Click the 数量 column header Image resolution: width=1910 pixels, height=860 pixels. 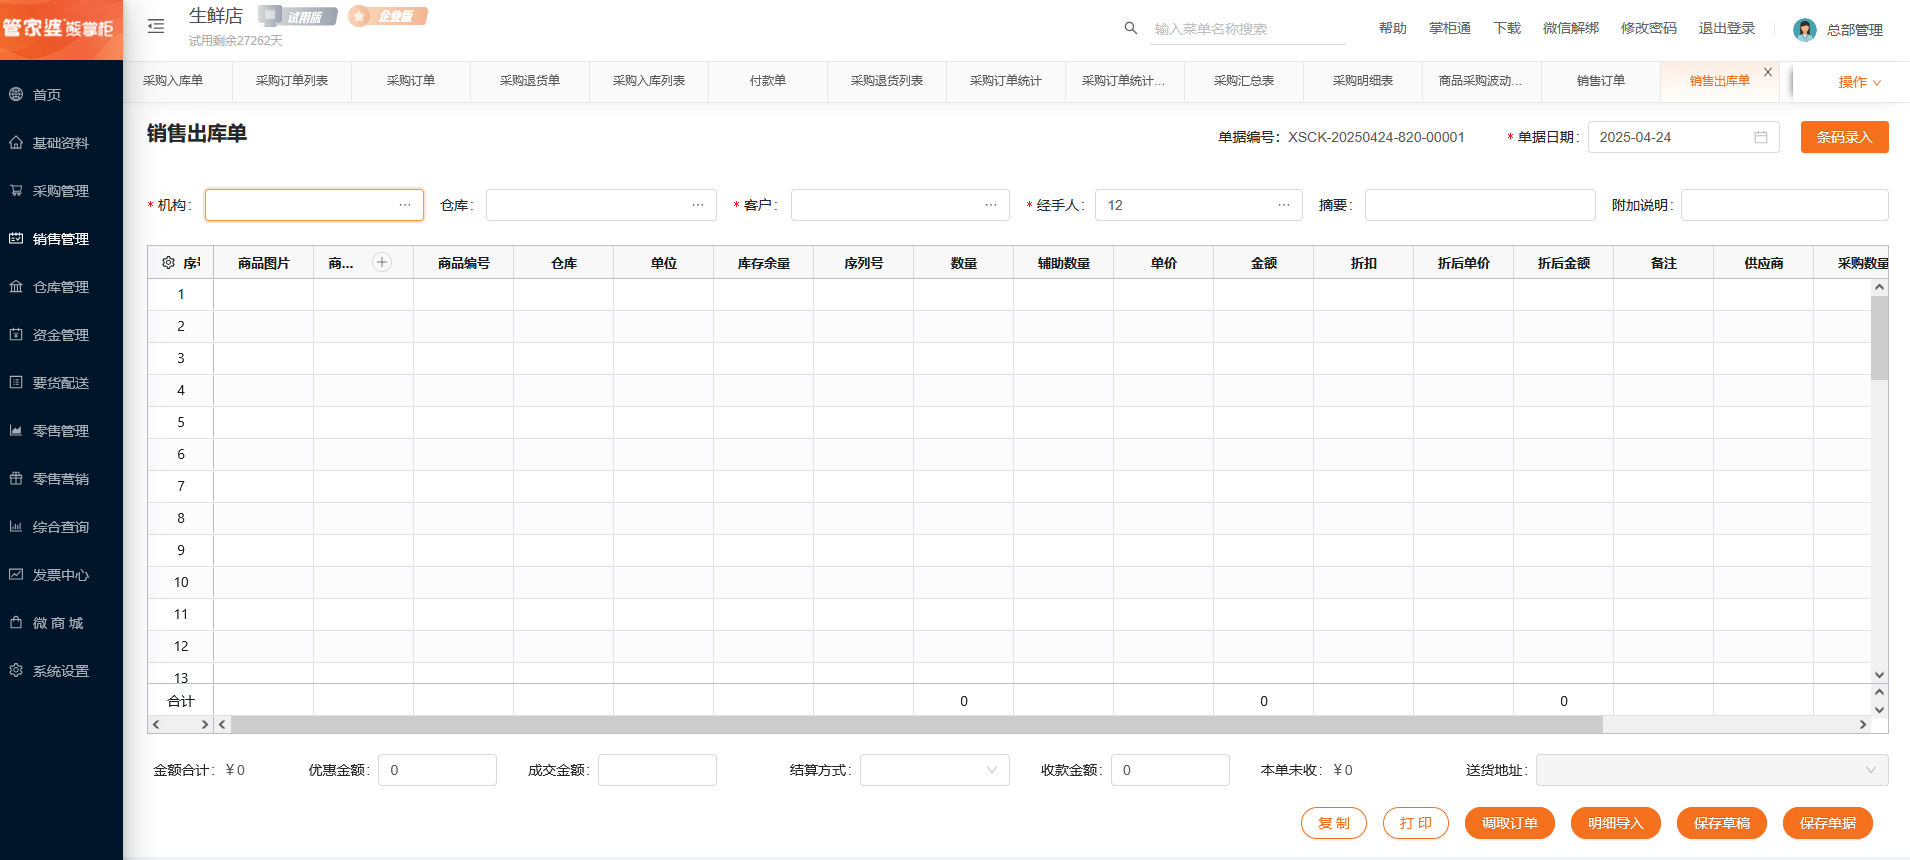[x=964, y=263]
